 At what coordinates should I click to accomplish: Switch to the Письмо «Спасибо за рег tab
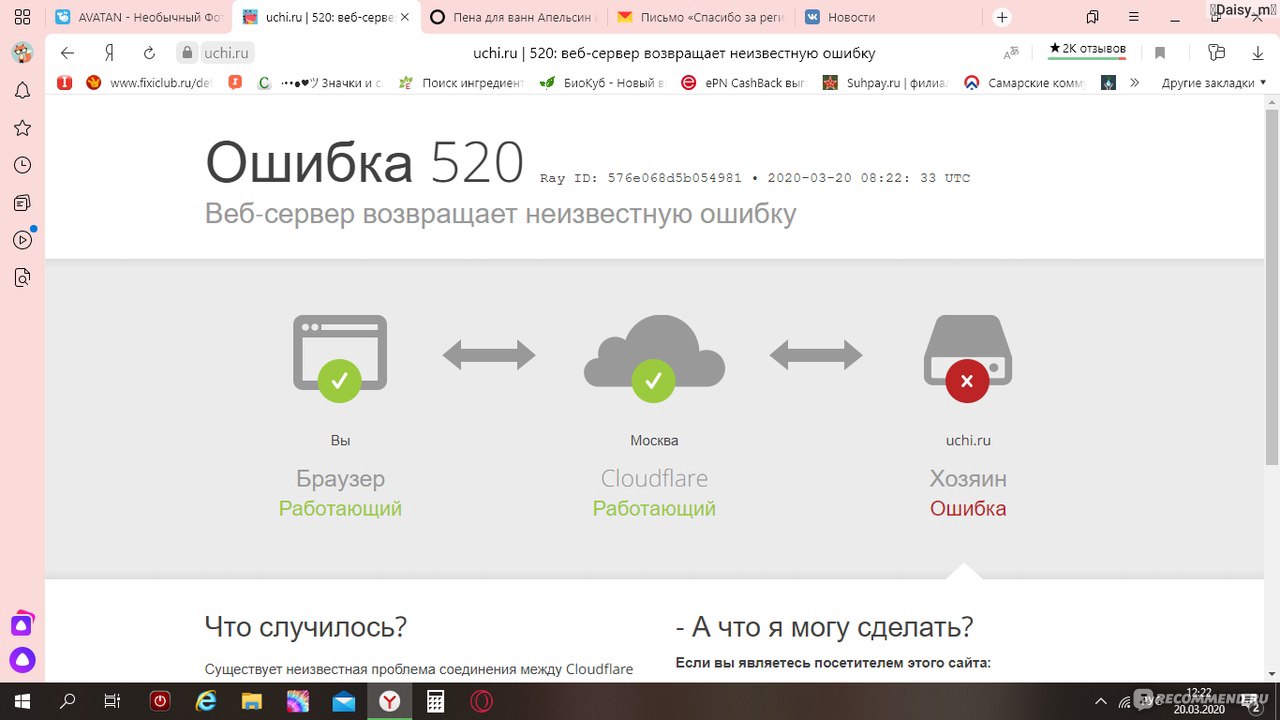[x=702, y=17]
